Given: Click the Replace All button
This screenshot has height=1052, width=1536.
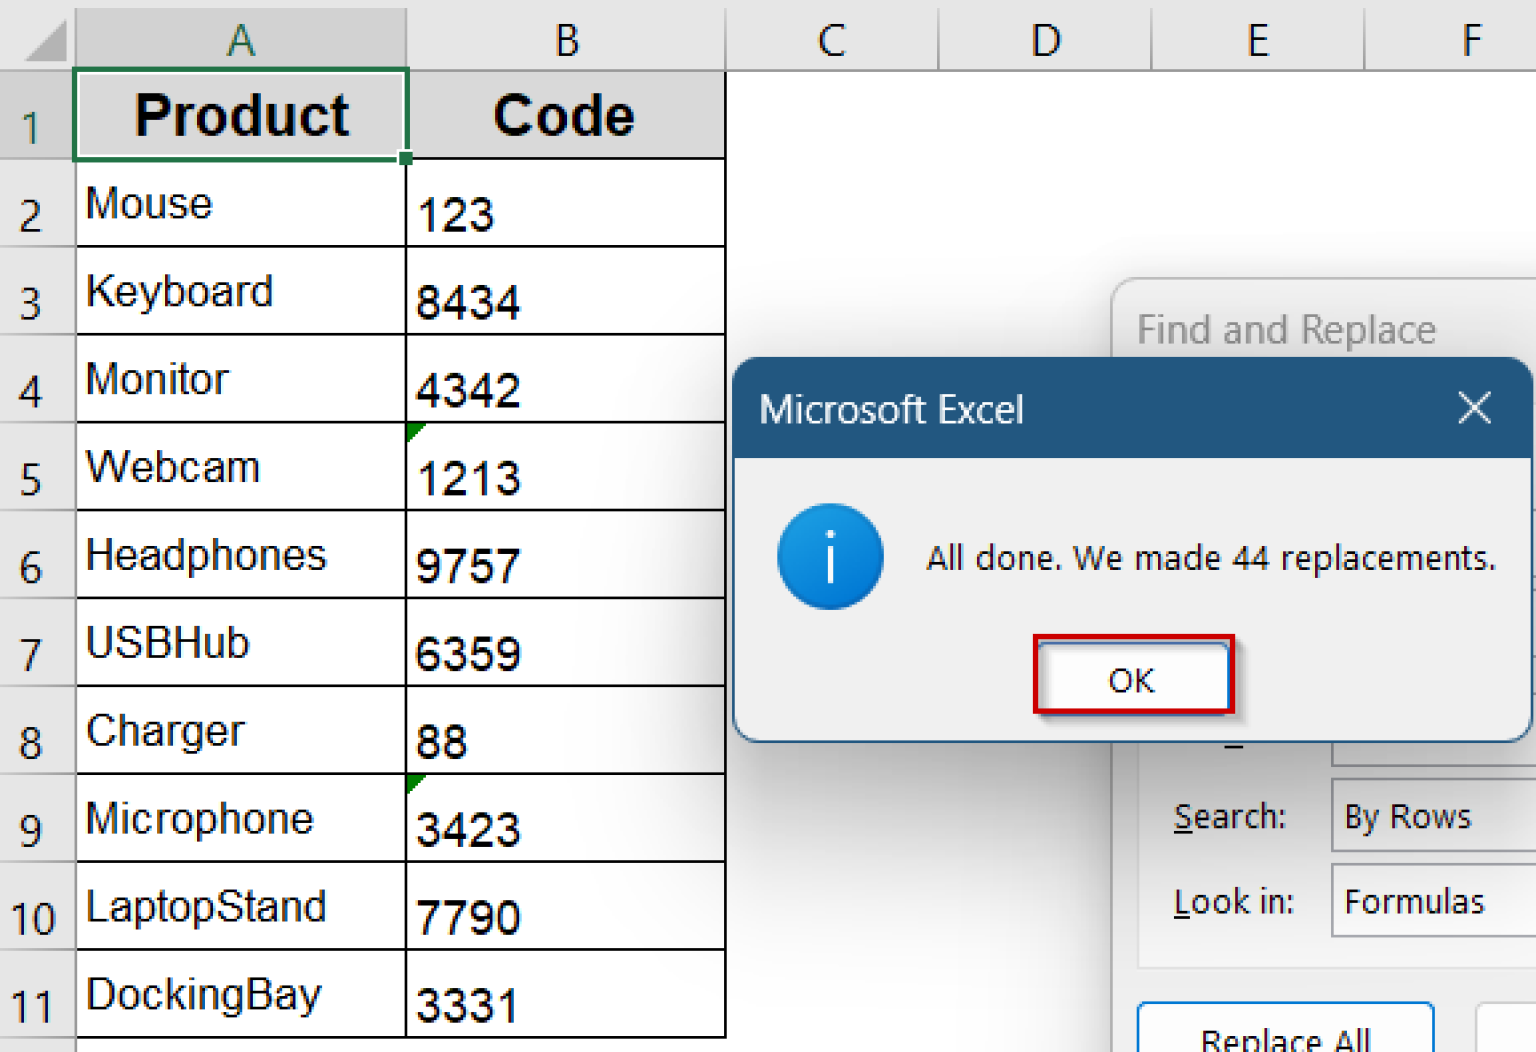Looking at the screenshot, I should 1284,1035.
